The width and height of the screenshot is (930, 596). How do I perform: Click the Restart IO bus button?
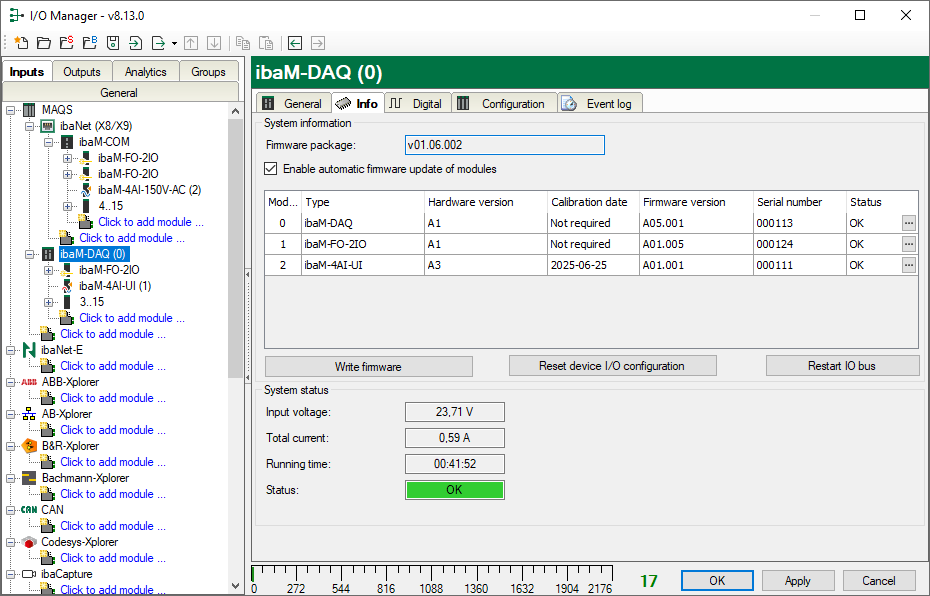tap(841, 366)
